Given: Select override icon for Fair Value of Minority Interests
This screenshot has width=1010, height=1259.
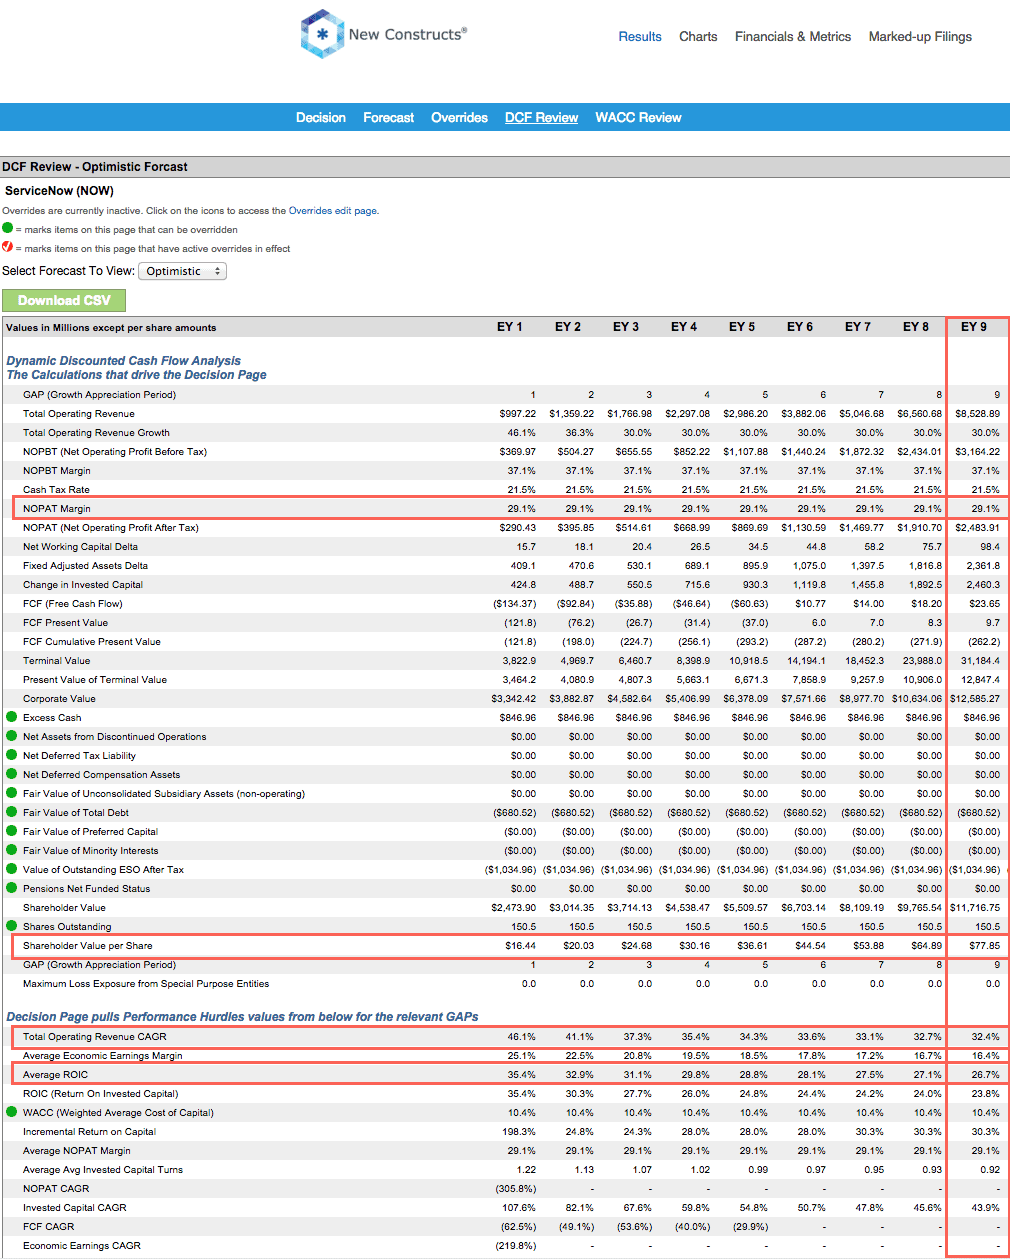Looking at the screenshot, I should [x=11, y=850].
